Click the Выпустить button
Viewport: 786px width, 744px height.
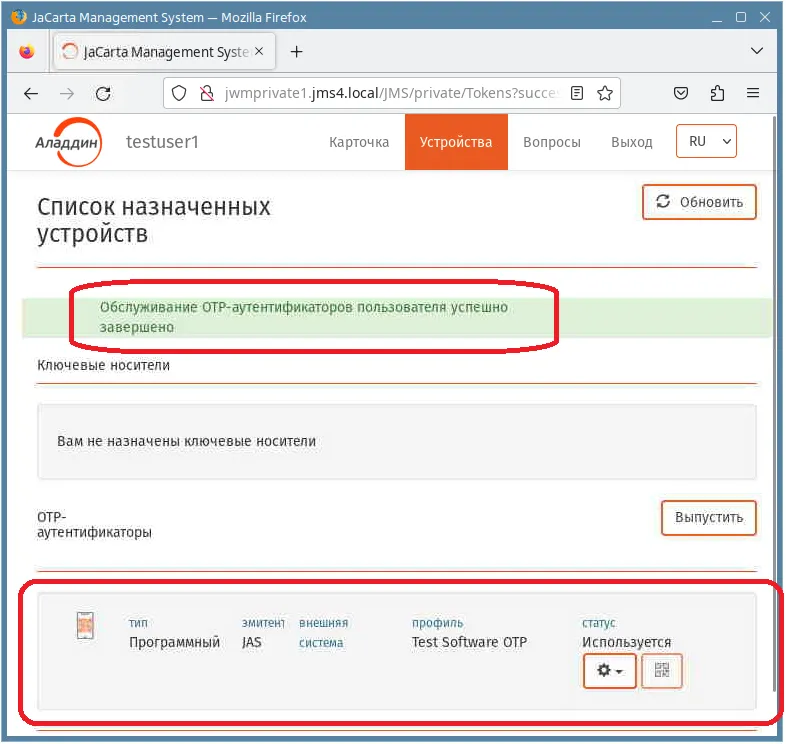(709, 518)
